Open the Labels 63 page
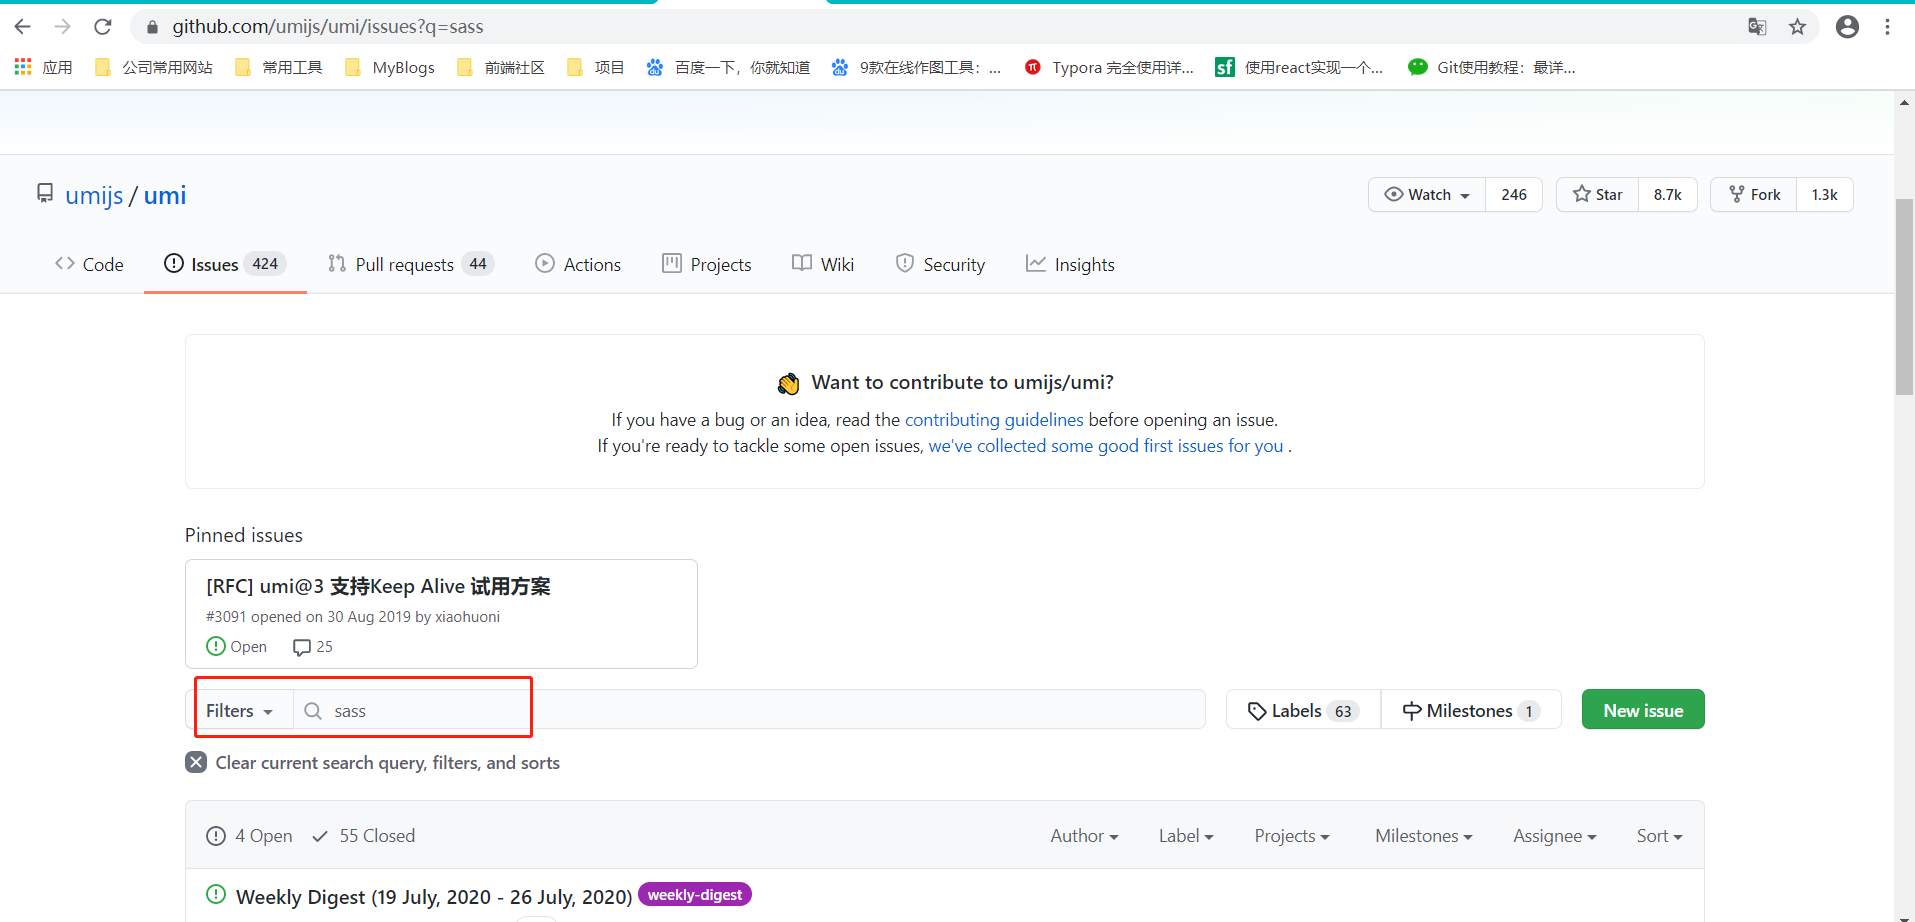The image size is (1915, 922). point(1303,711)
